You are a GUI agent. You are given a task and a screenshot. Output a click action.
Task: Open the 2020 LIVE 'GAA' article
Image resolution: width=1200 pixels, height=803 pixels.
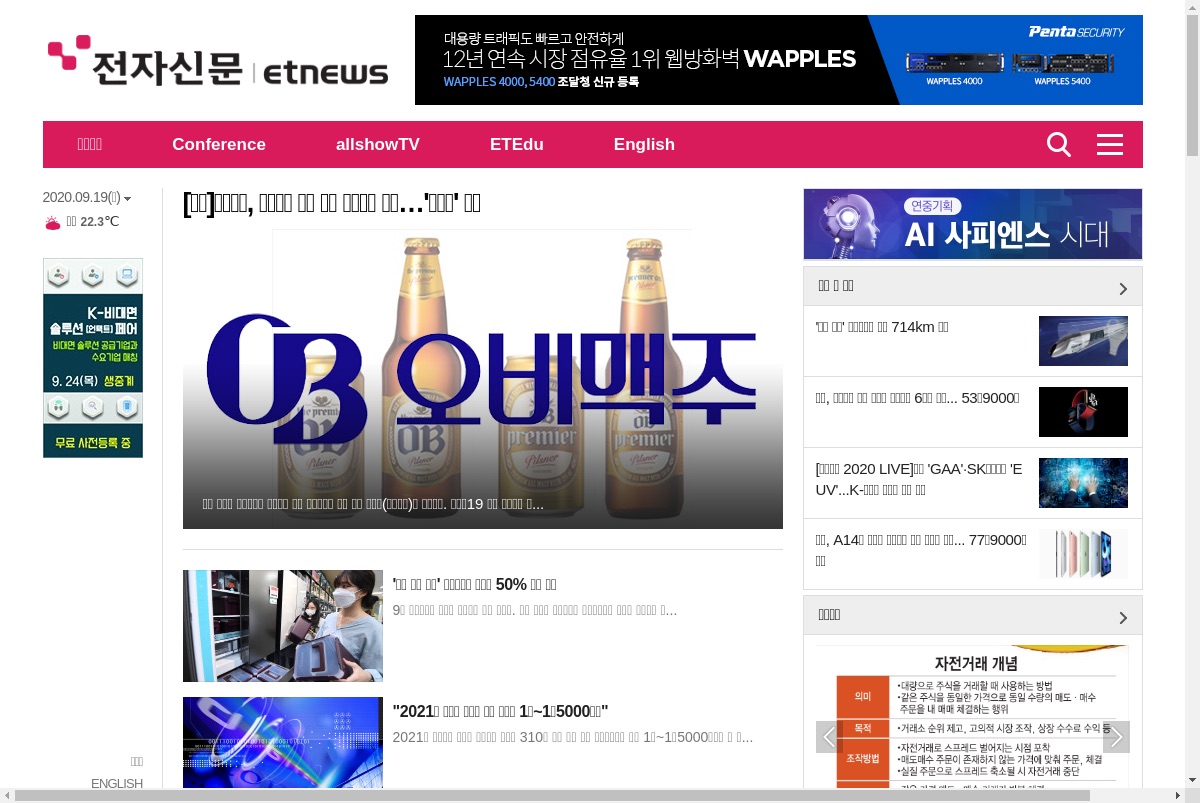pos(919,479)
